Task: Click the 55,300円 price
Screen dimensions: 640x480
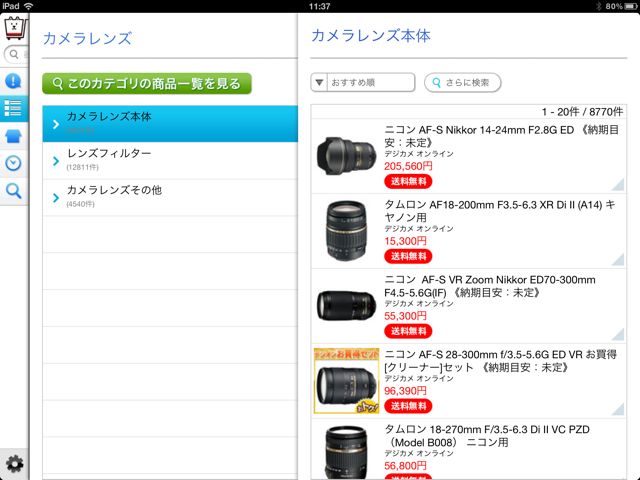Action: pos(405,316)
